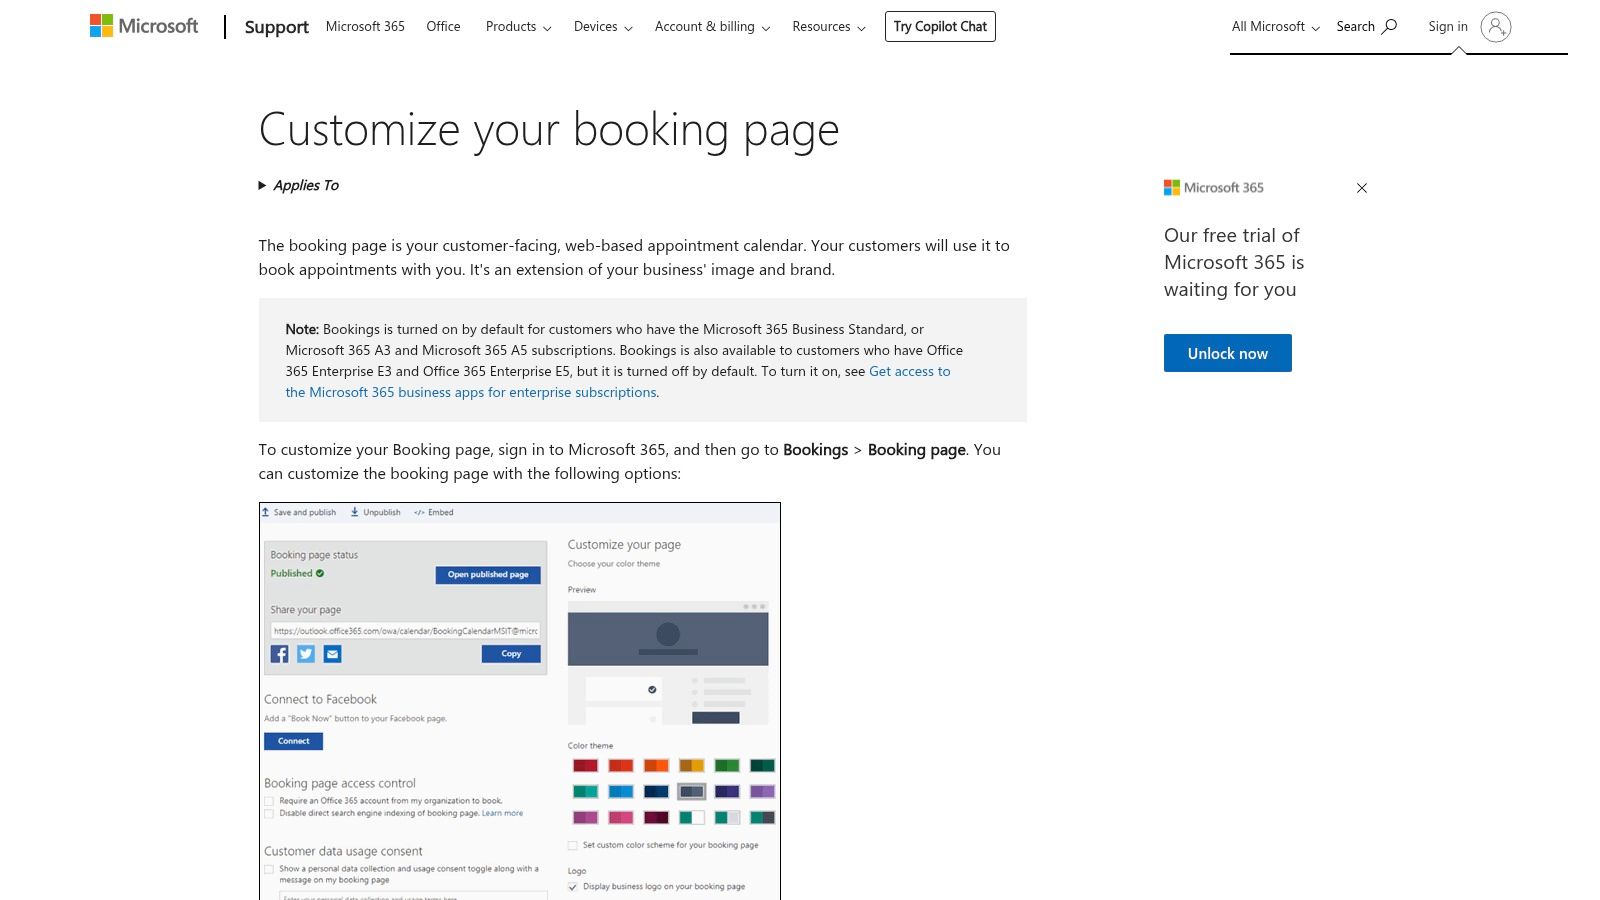Select Office in the navigation bar

tap(443, 26)
